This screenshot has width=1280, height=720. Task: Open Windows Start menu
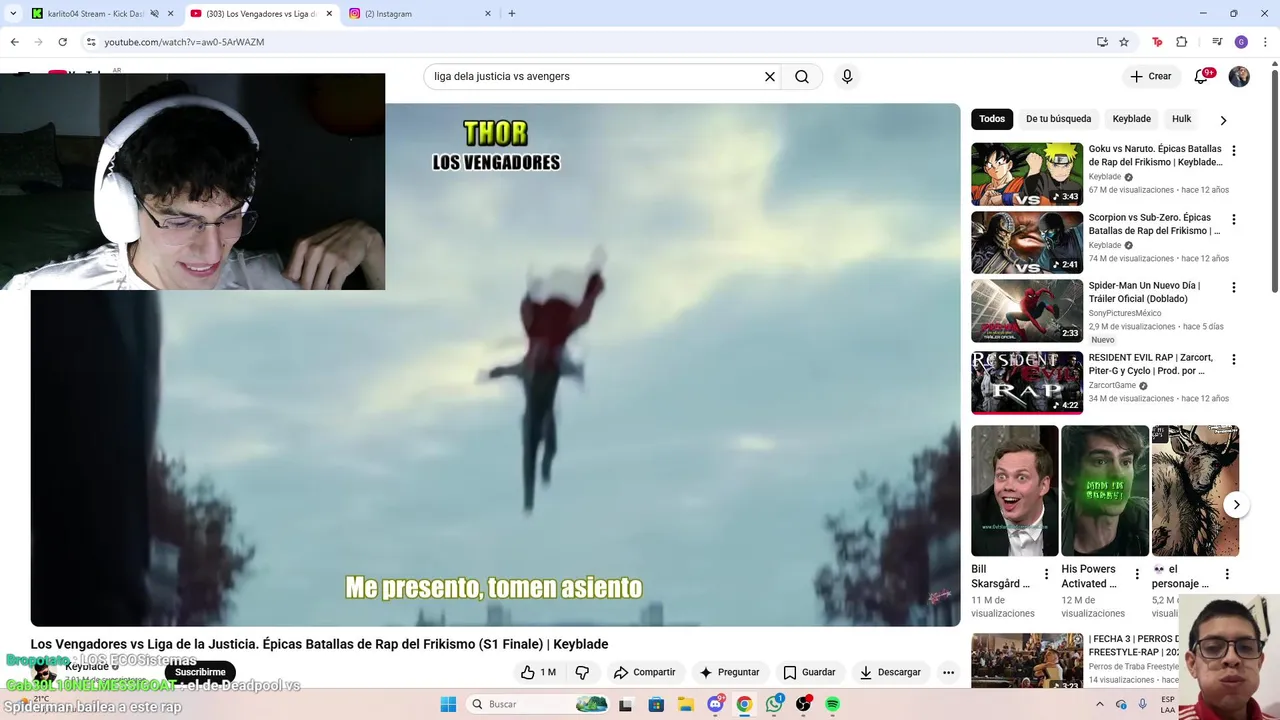(448, 704)
